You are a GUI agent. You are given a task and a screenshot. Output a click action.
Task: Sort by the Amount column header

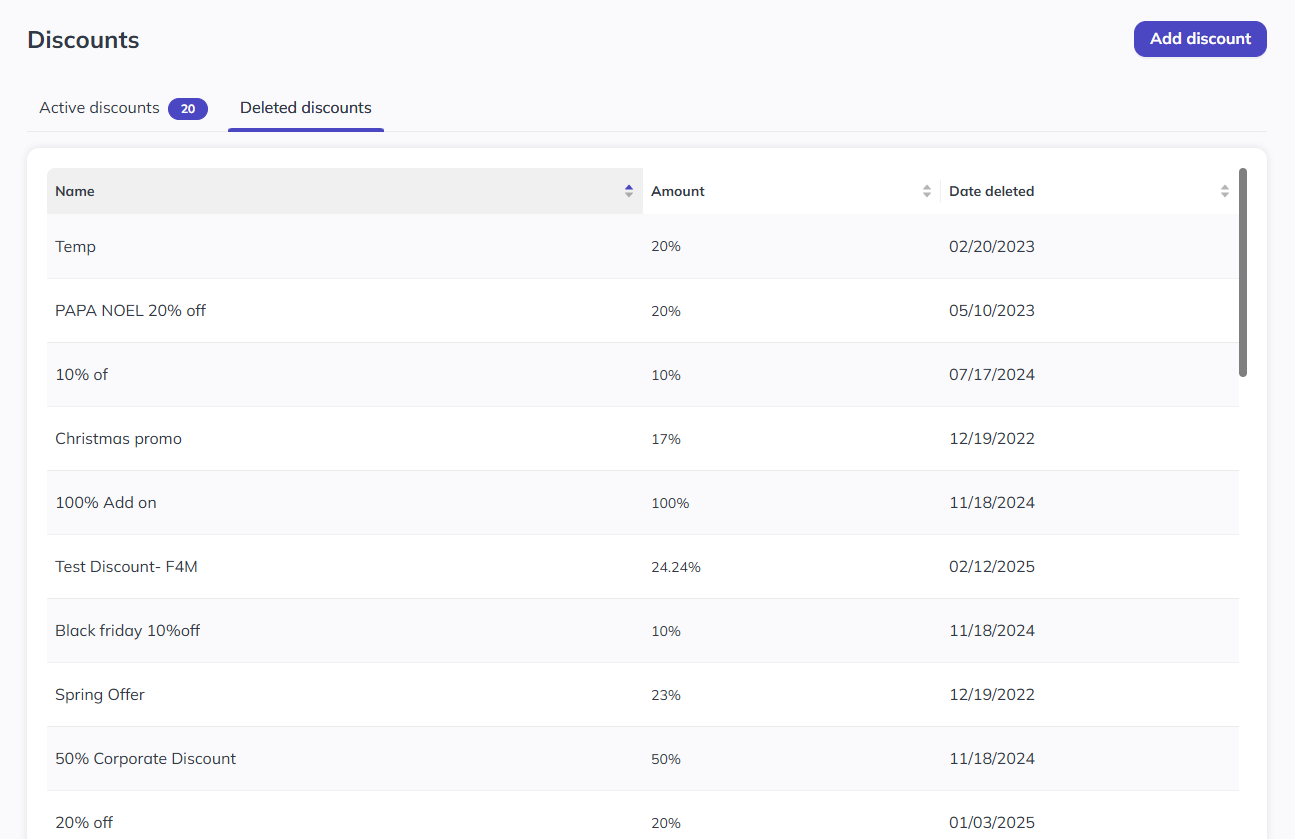(x=791, y=191)
